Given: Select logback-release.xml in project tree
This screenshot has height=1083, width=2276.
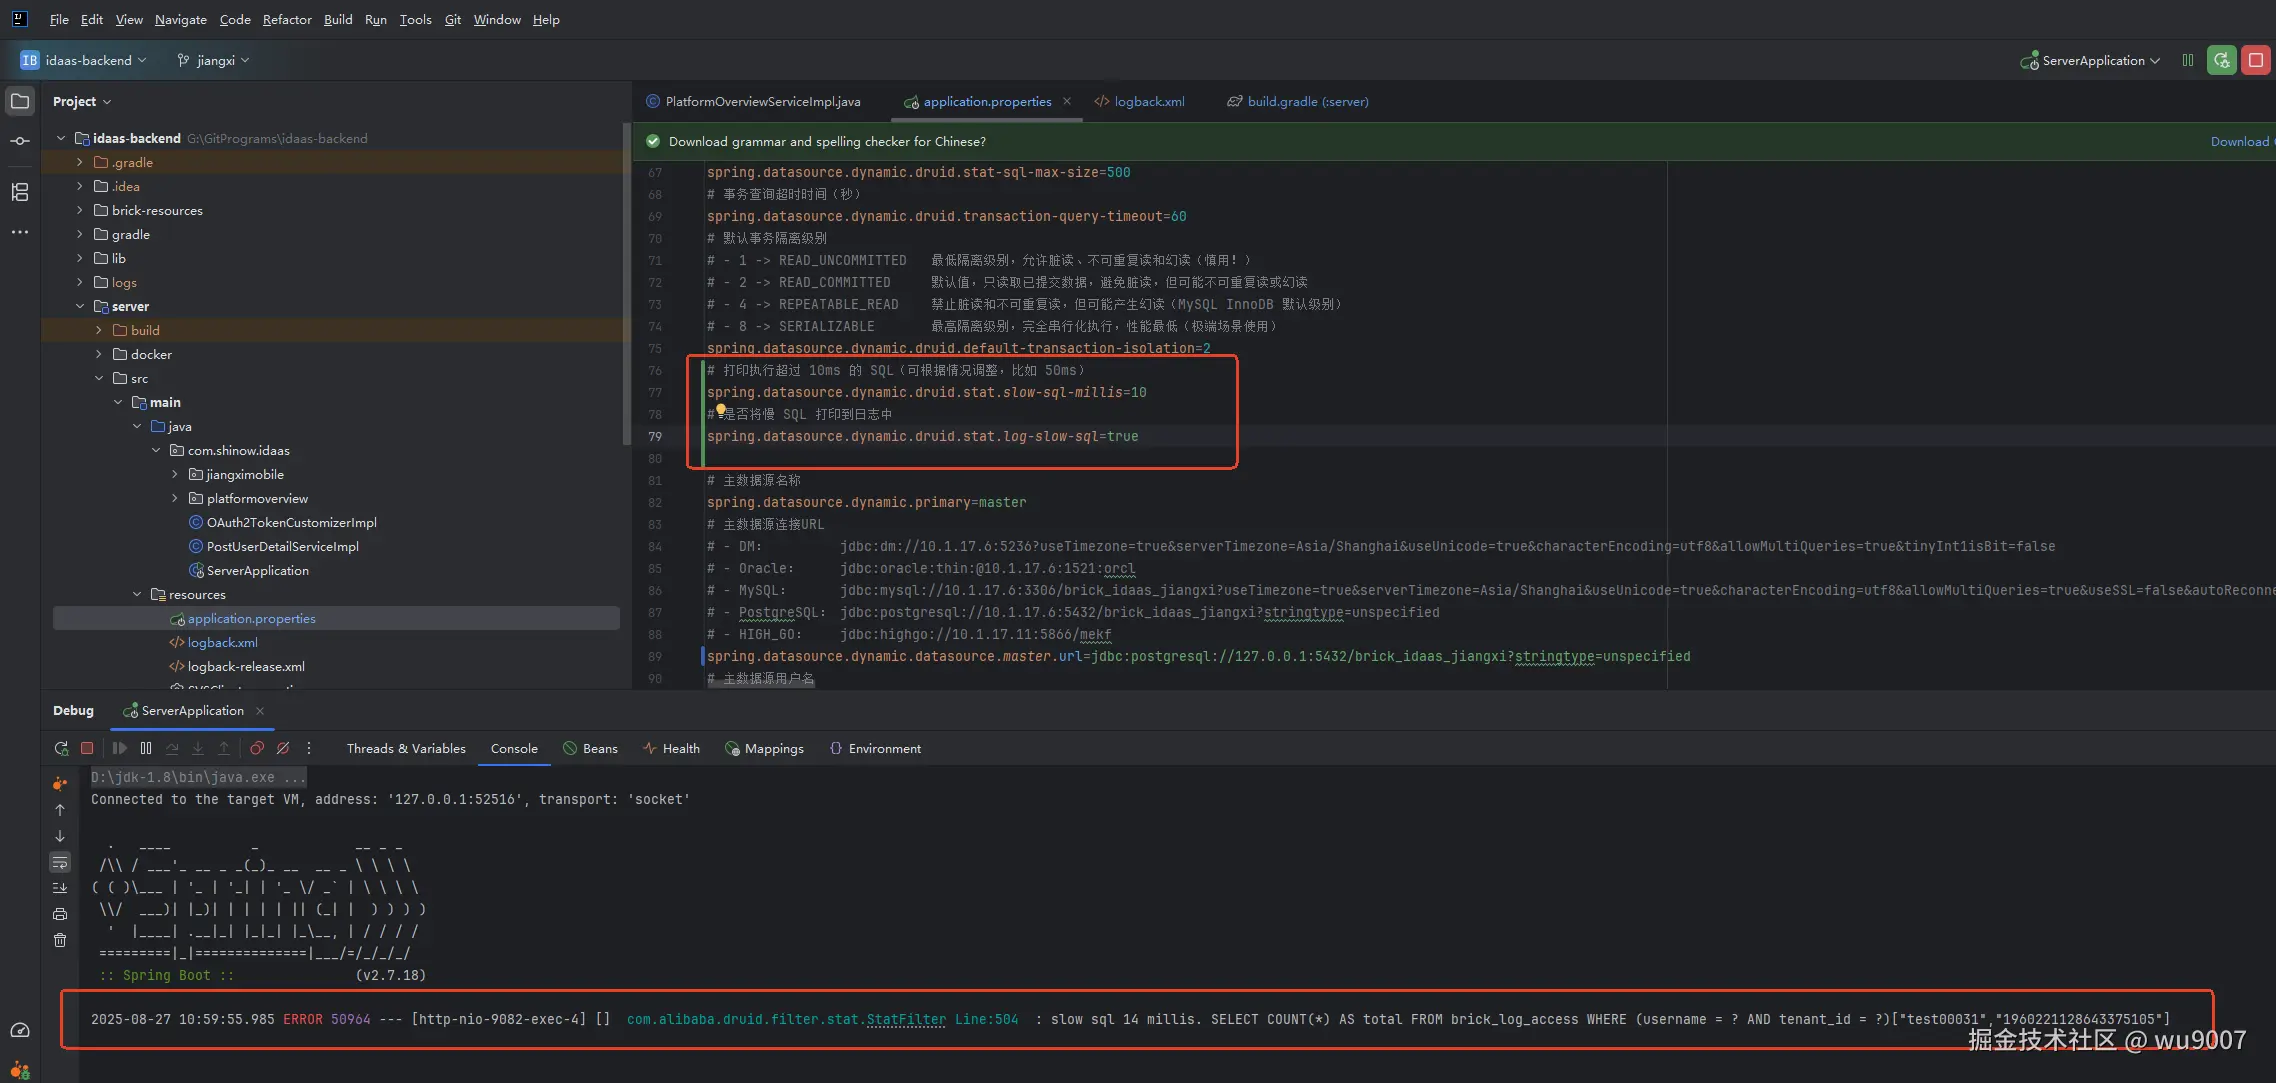Looking at the screenshot, I should (x=246, y=666).
